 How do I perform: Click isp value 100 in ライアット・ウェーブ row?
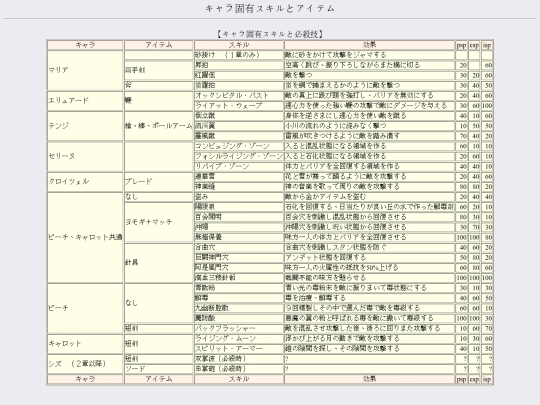(487, 106)
